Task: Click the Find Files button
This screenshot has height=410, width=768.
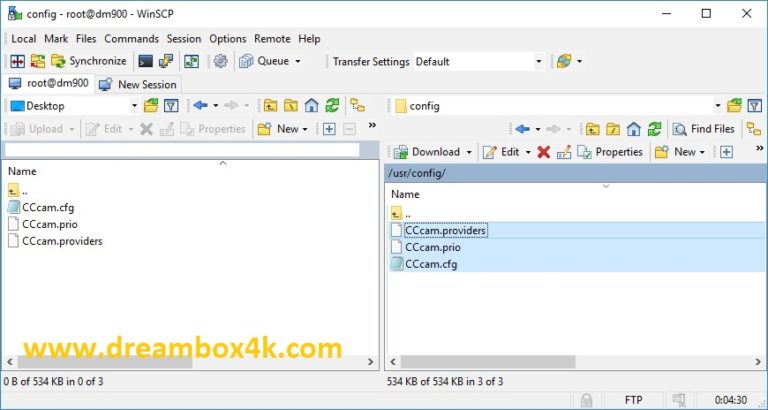Action: pyautogui.click(x=703, y=129)
